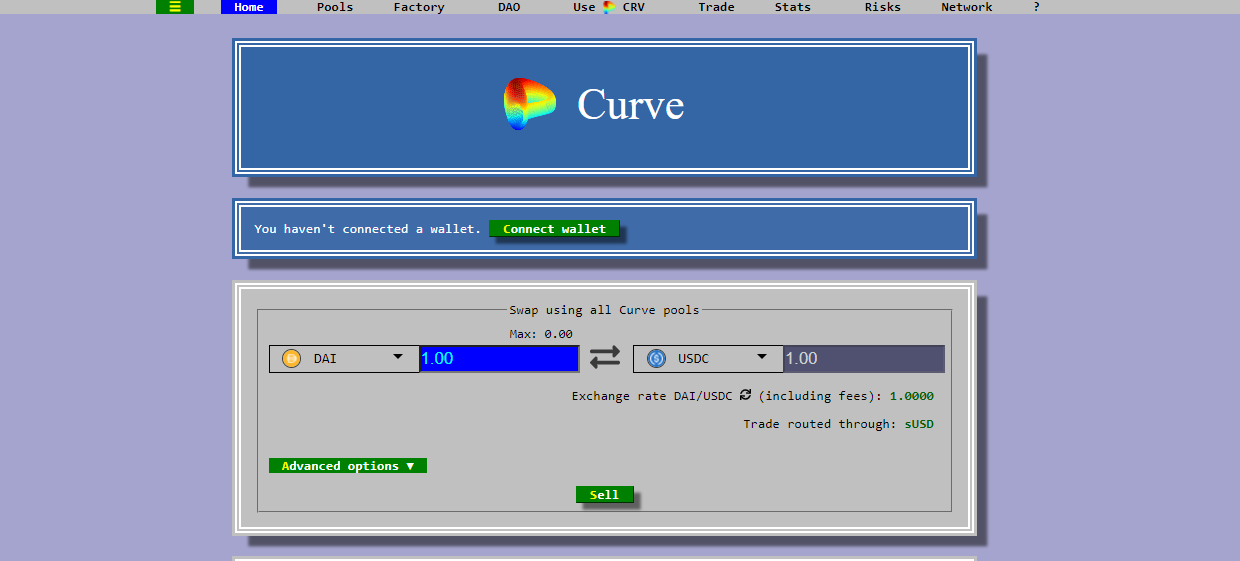Click the USDC output amount field
The height and width of the screenshot is (561, 1240).
click(x=864, y=358)
